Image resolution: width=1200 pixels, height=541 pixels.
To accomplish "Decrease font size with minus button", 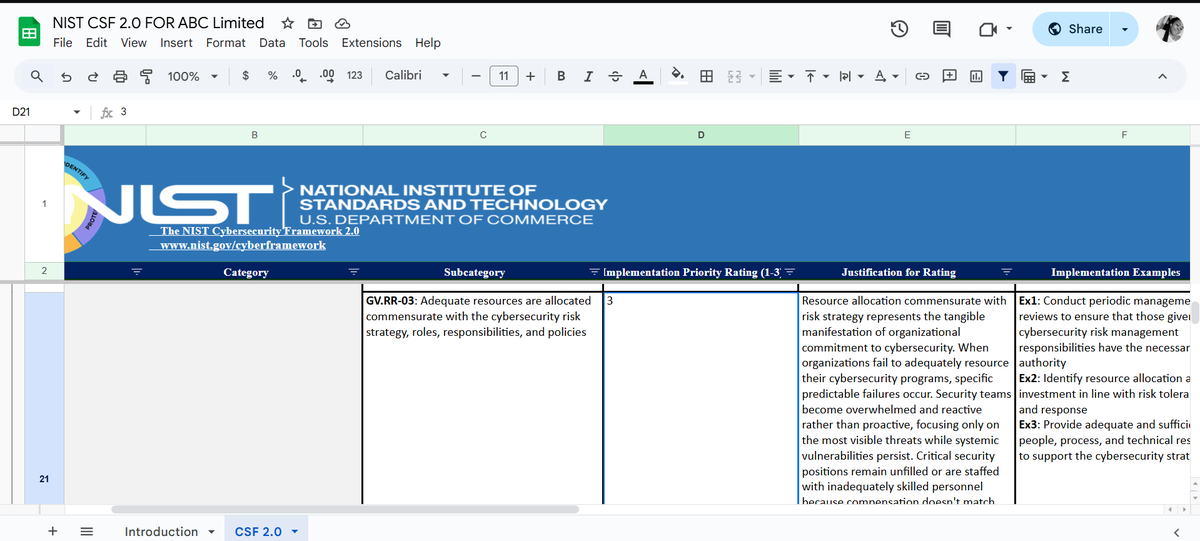I will 476,76.
